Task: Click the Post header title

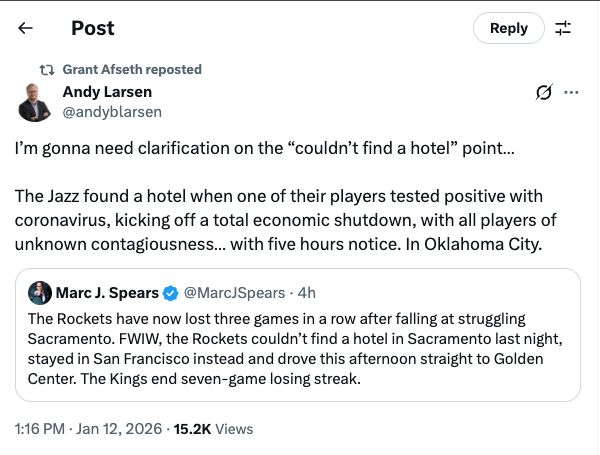Action: click(x=93, y=28)
